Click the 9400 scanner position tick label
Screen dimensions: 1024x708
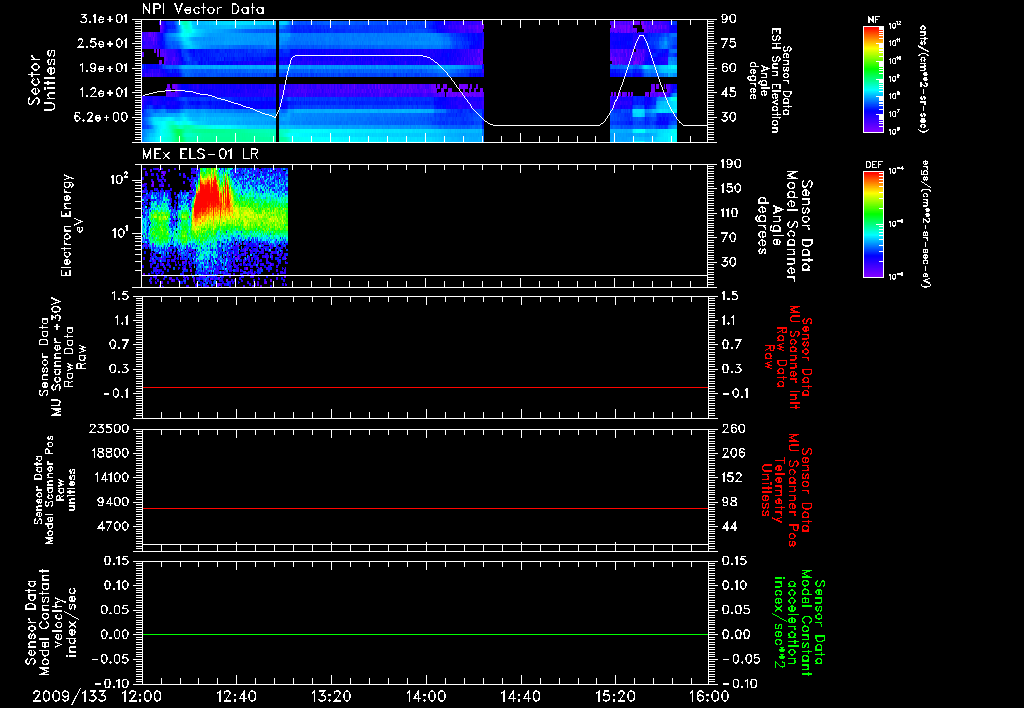tap(112, 502)
